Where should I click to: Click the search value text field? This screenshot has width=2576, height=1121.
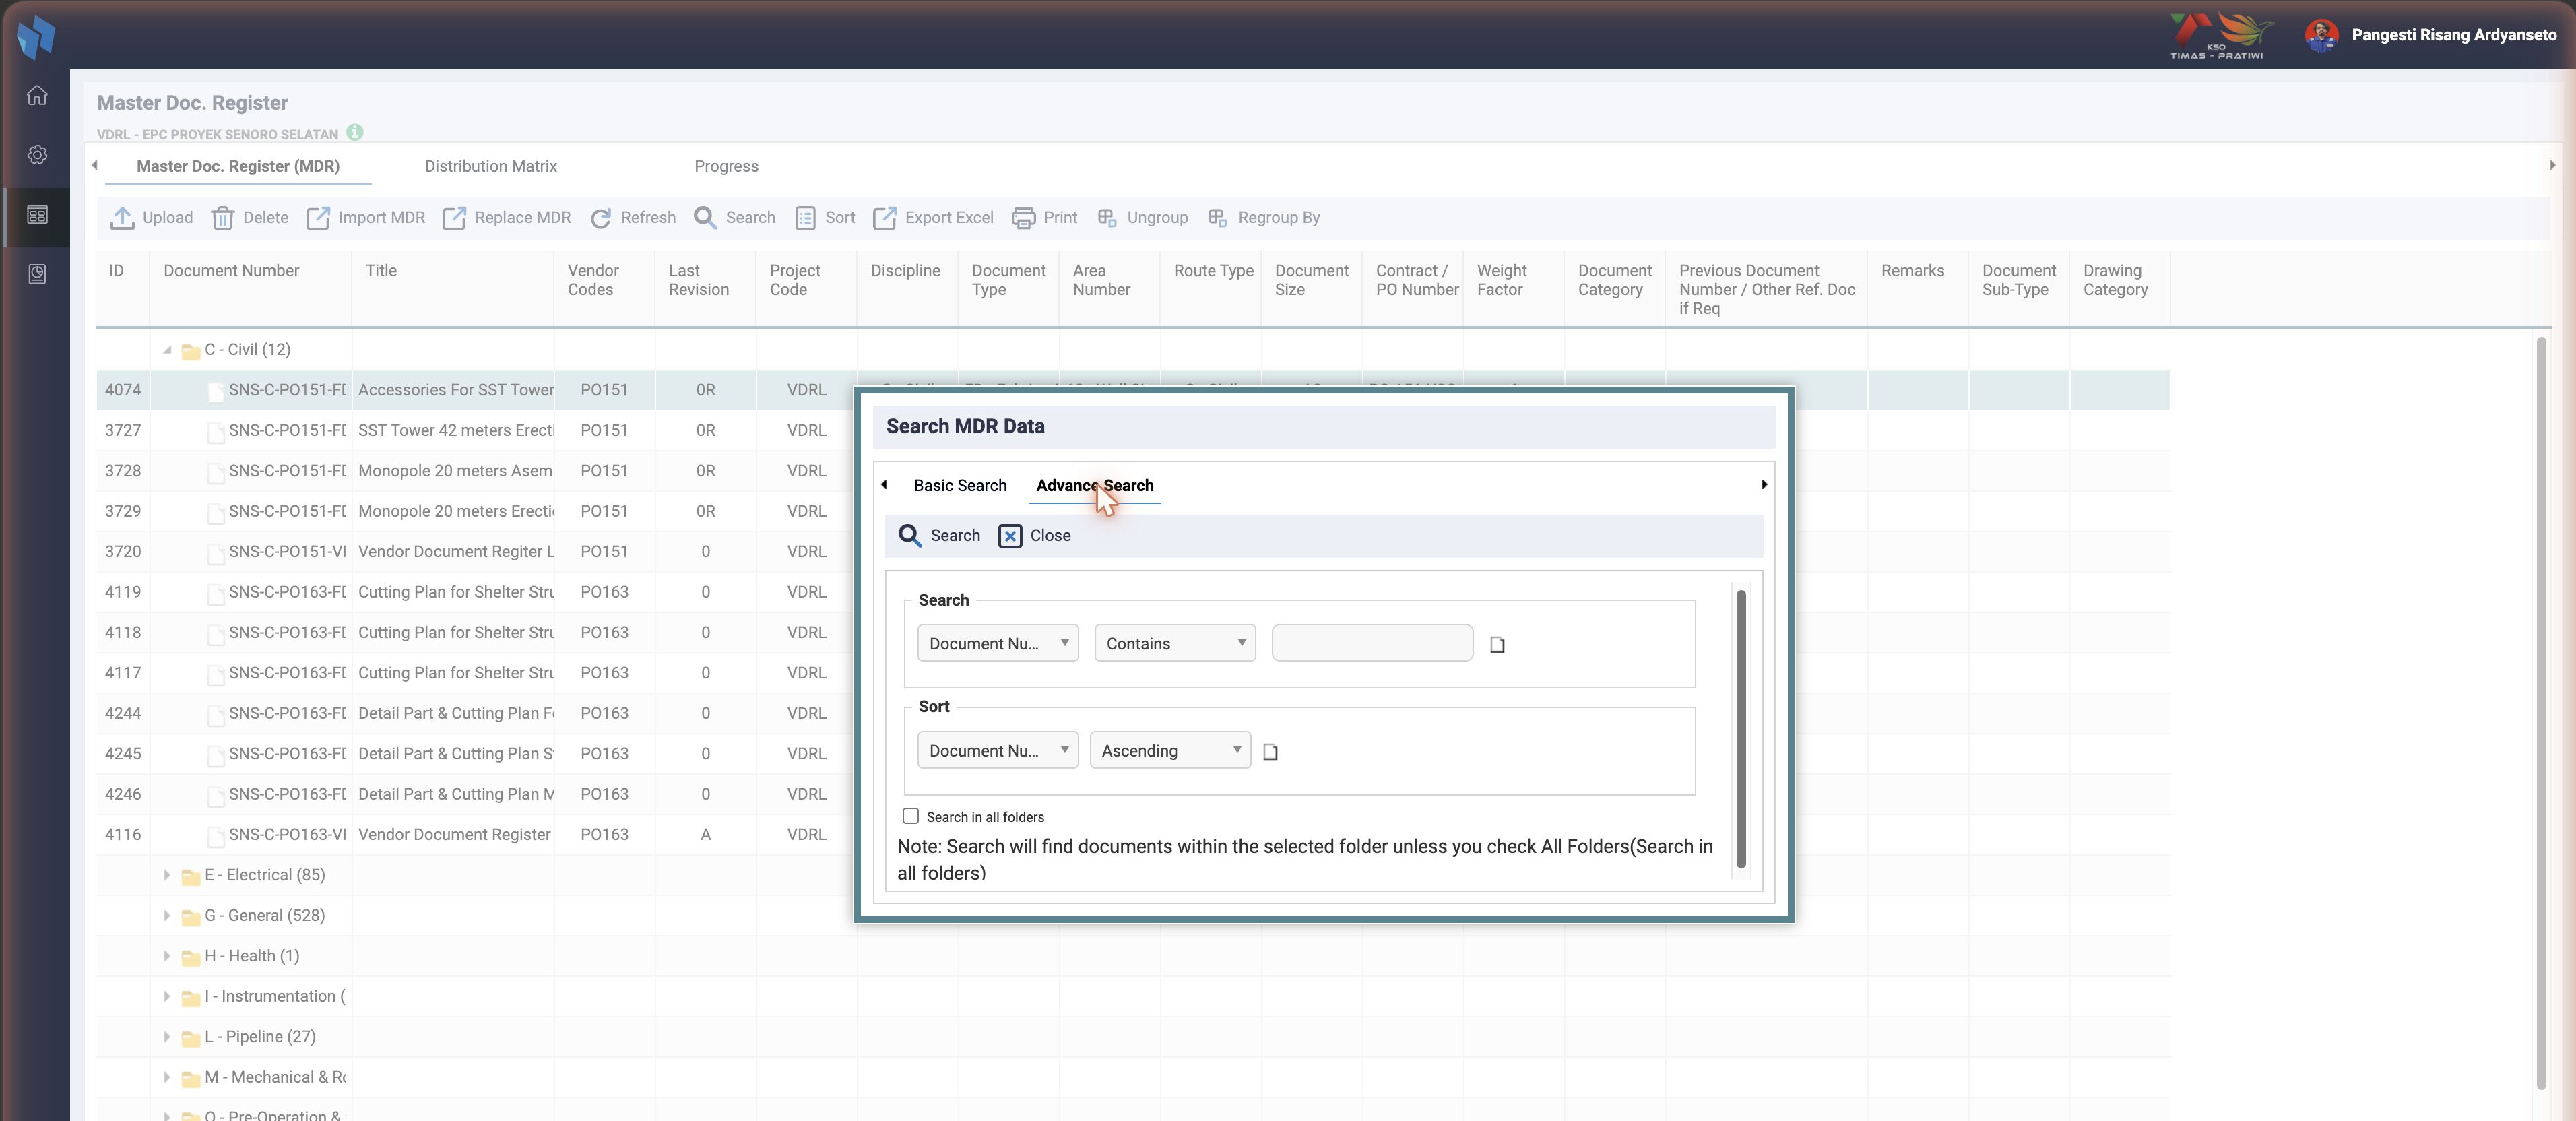click(1372, 643)
